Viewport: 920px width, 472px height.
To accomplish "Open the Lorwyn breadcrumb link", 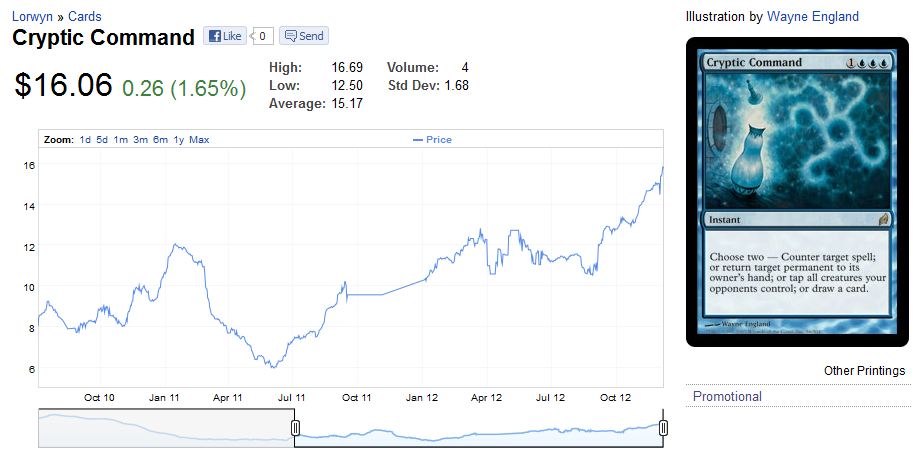I will [34, 16].
